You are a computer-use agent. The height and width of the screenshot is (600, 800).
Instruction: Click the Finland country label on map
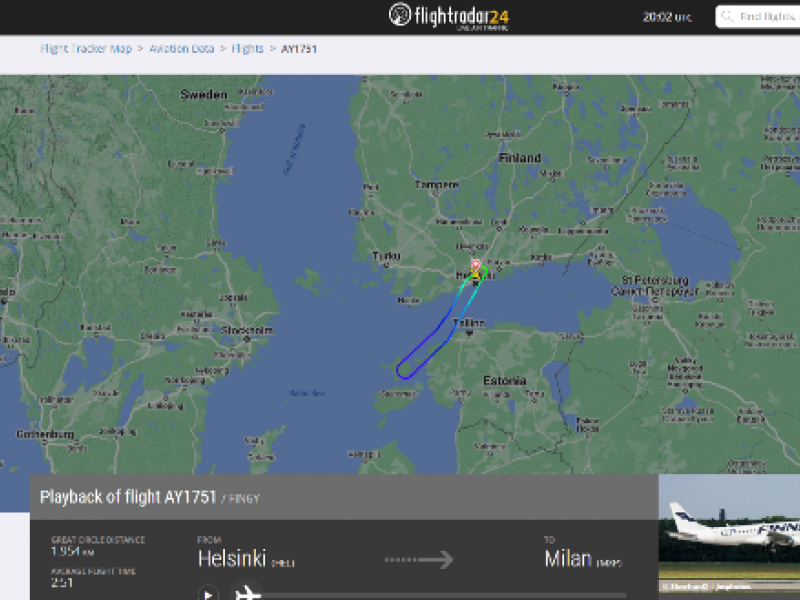[519, 158]
